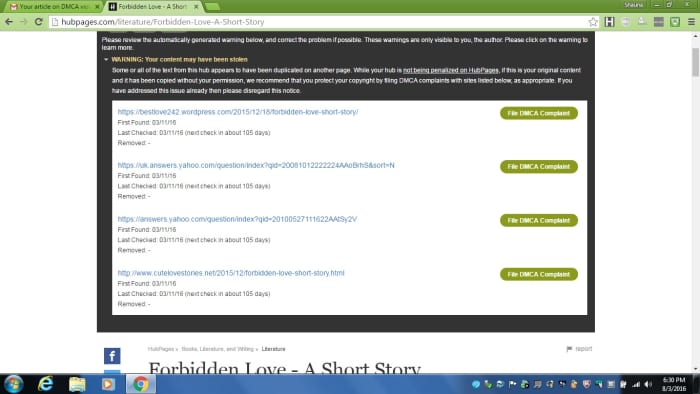Image resolution: width=700 pixels, height=394 pixels.
Task: Click the red shield tray icon
Action: point(587,384)
